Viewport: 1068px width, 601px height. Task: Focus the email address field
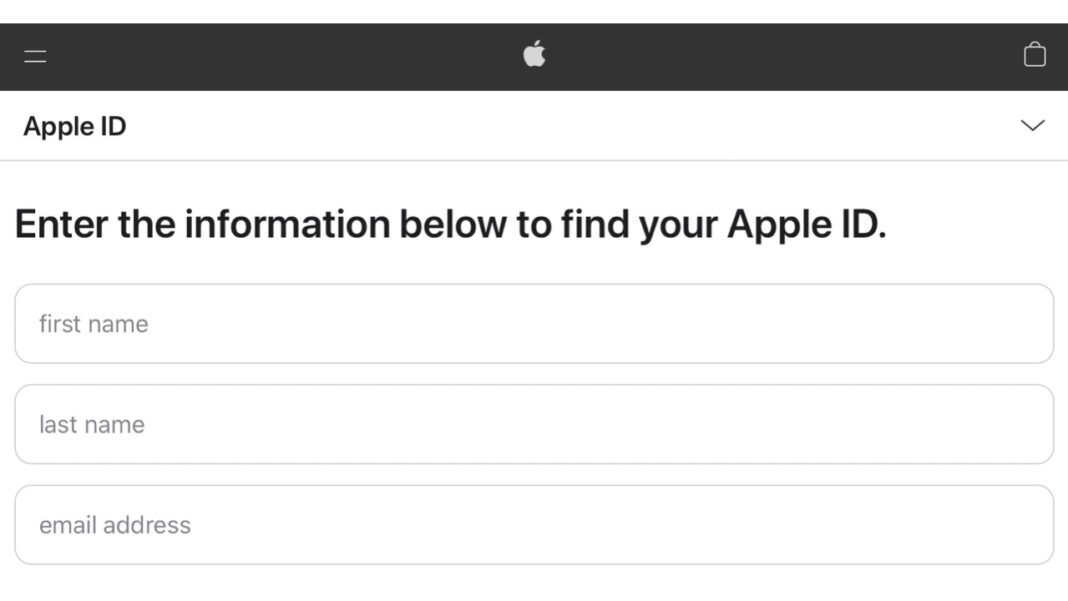pyautogui.click(x=534, y=525)
